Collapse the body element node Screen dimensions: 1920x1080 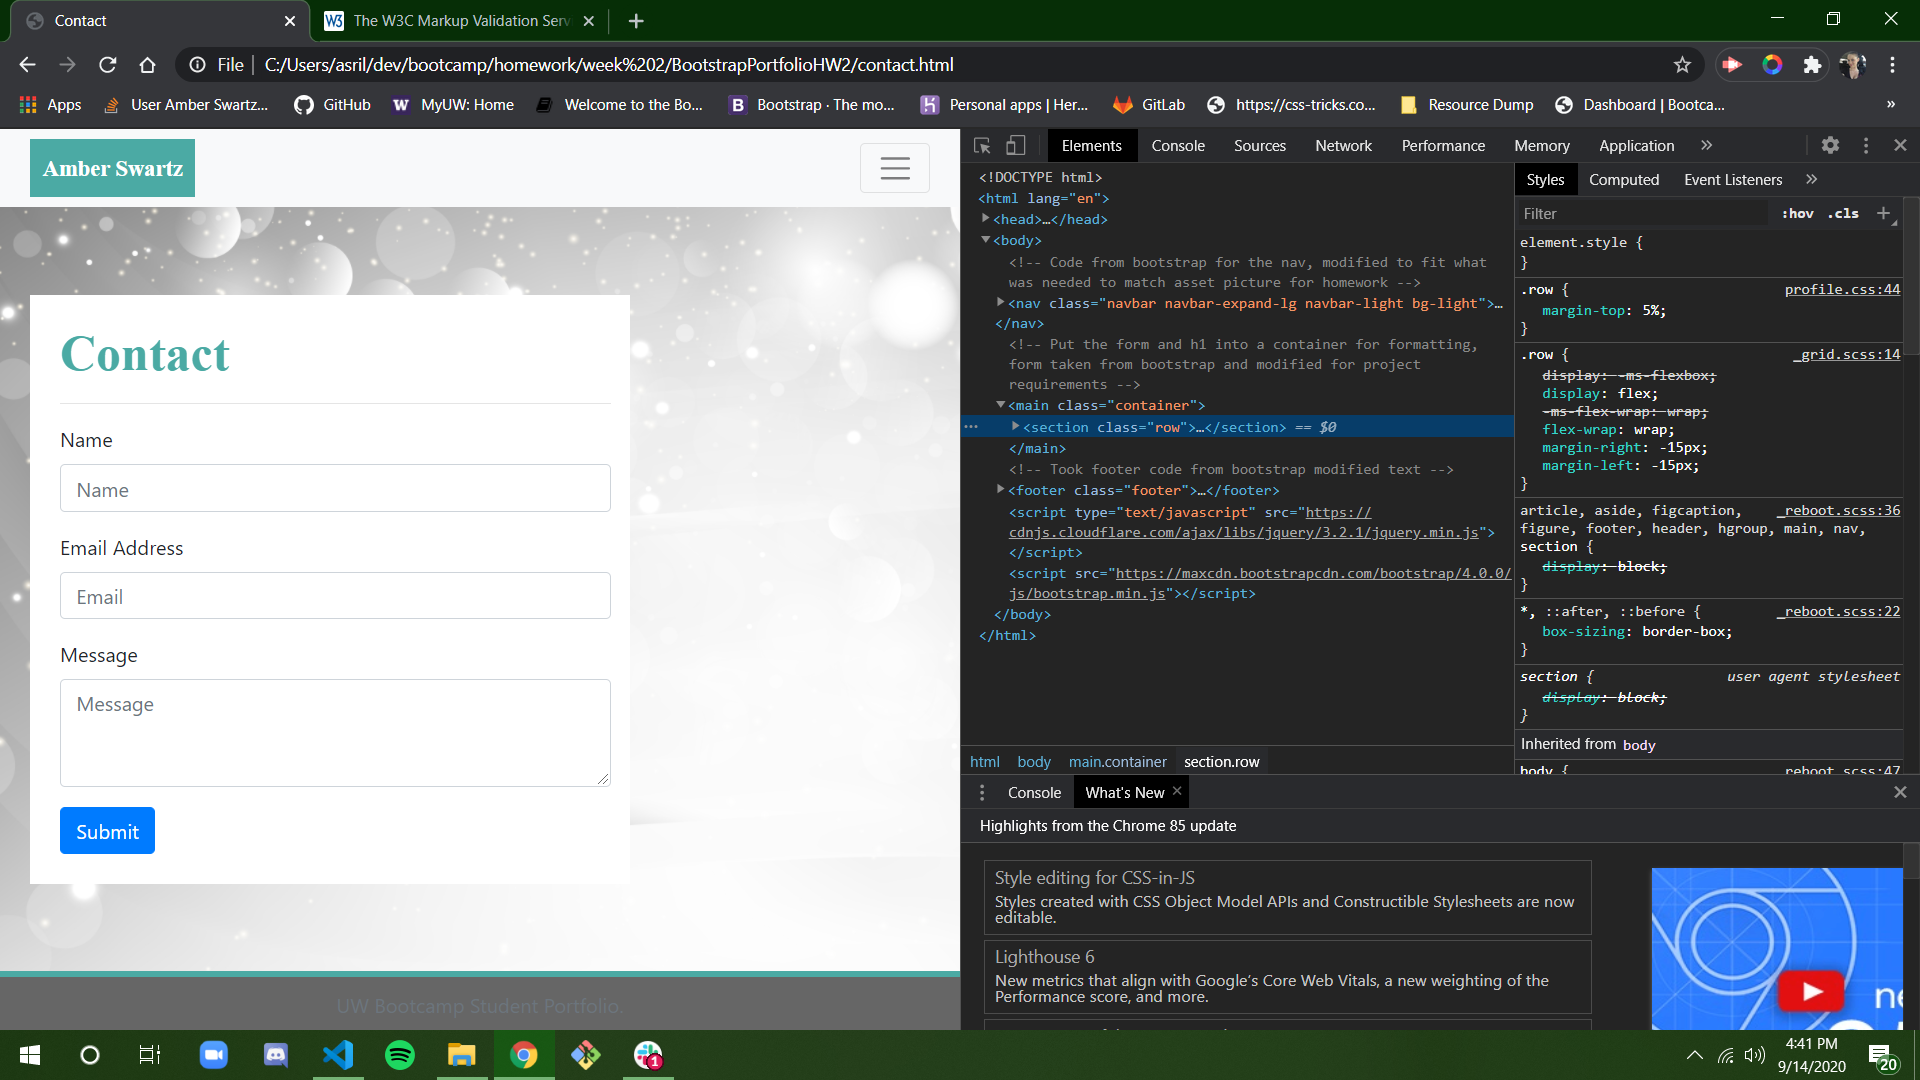coord(986,240)
